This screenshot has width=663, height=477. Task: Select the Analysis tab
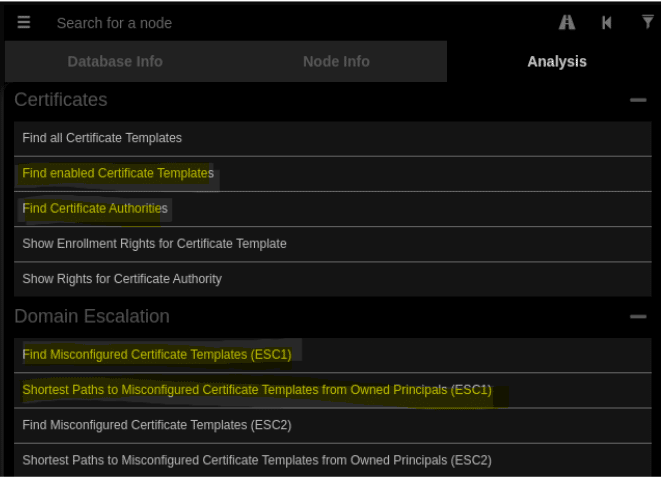556,62
